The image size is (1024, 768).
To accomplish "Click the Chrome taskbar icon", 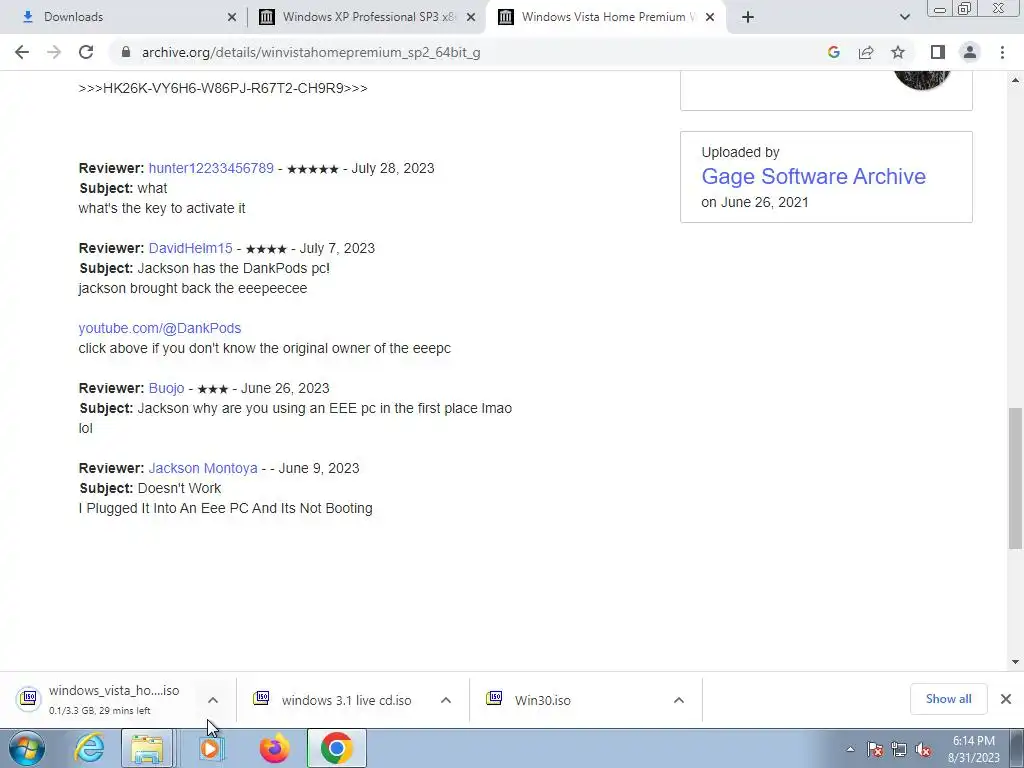I will pyautogui.click(x=336, y=748).
